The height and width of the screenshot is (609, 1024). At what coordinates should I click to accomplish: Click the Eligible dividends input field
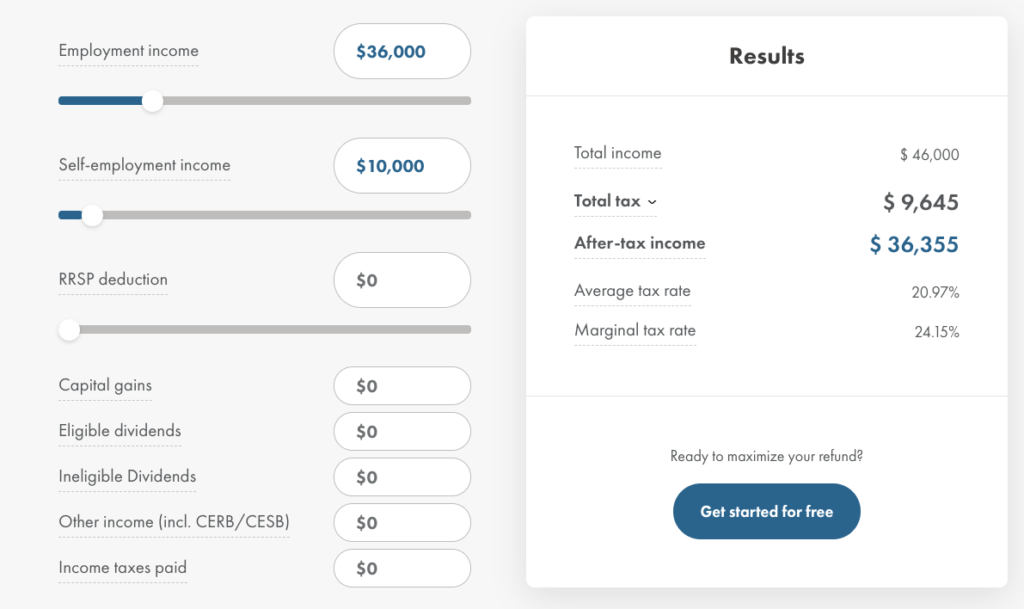tap(402, 431)
